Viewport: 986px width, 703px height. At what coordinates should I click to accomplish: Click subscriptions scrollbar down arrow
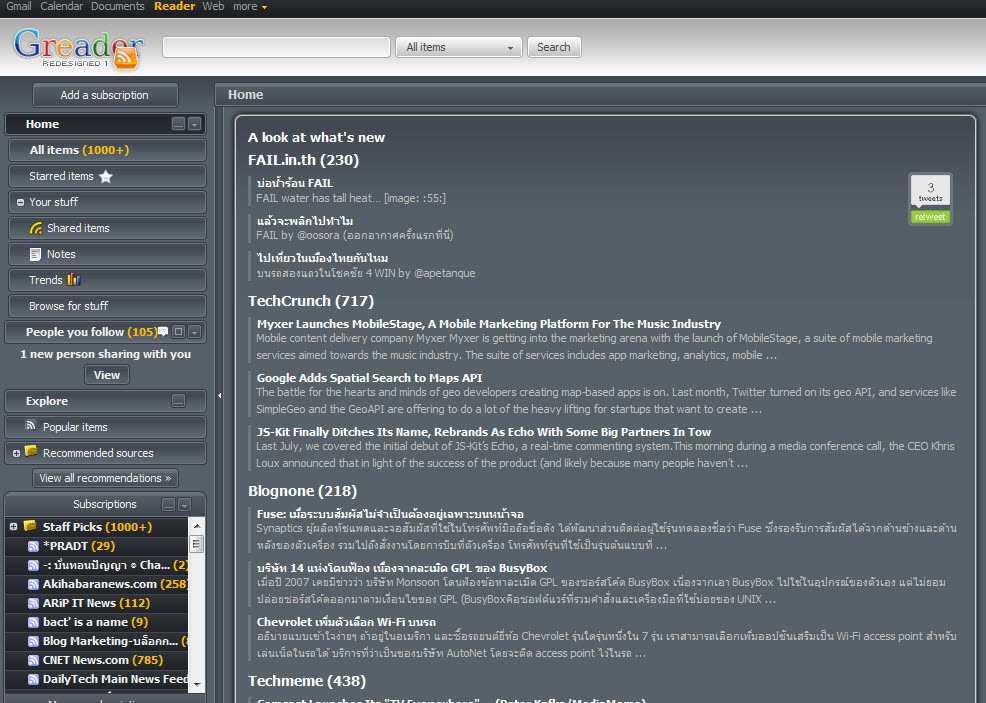[x=197, y=684]
